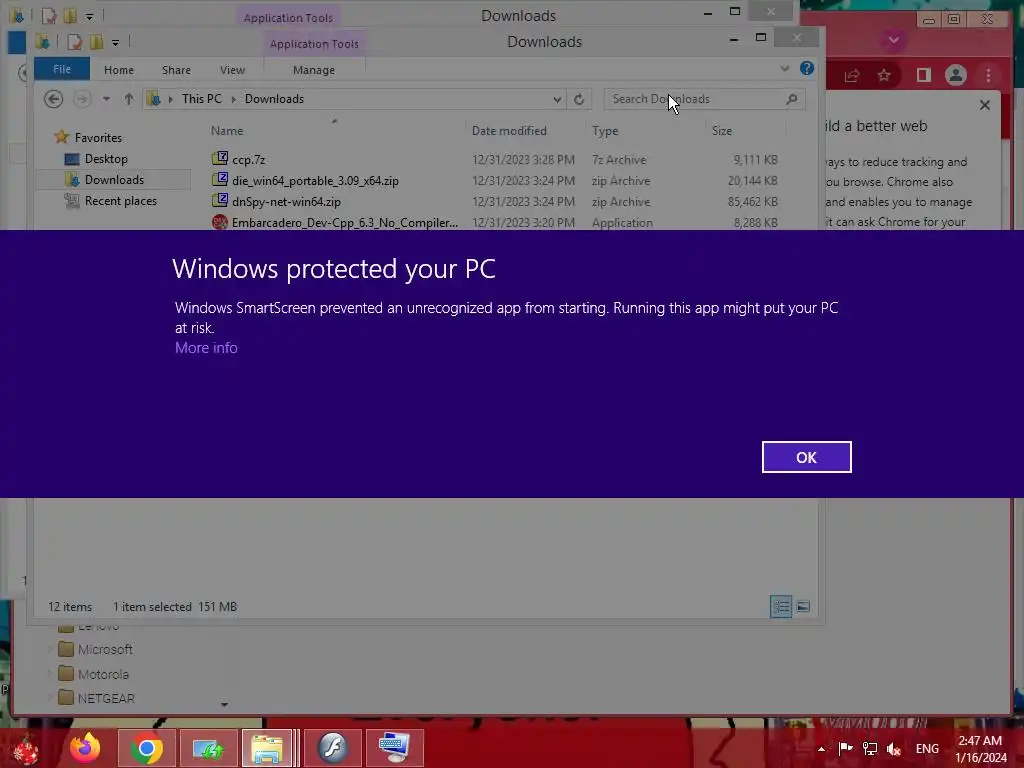
Task: Switch to the Share ribbon tab
Action: (x=176, y=70)
